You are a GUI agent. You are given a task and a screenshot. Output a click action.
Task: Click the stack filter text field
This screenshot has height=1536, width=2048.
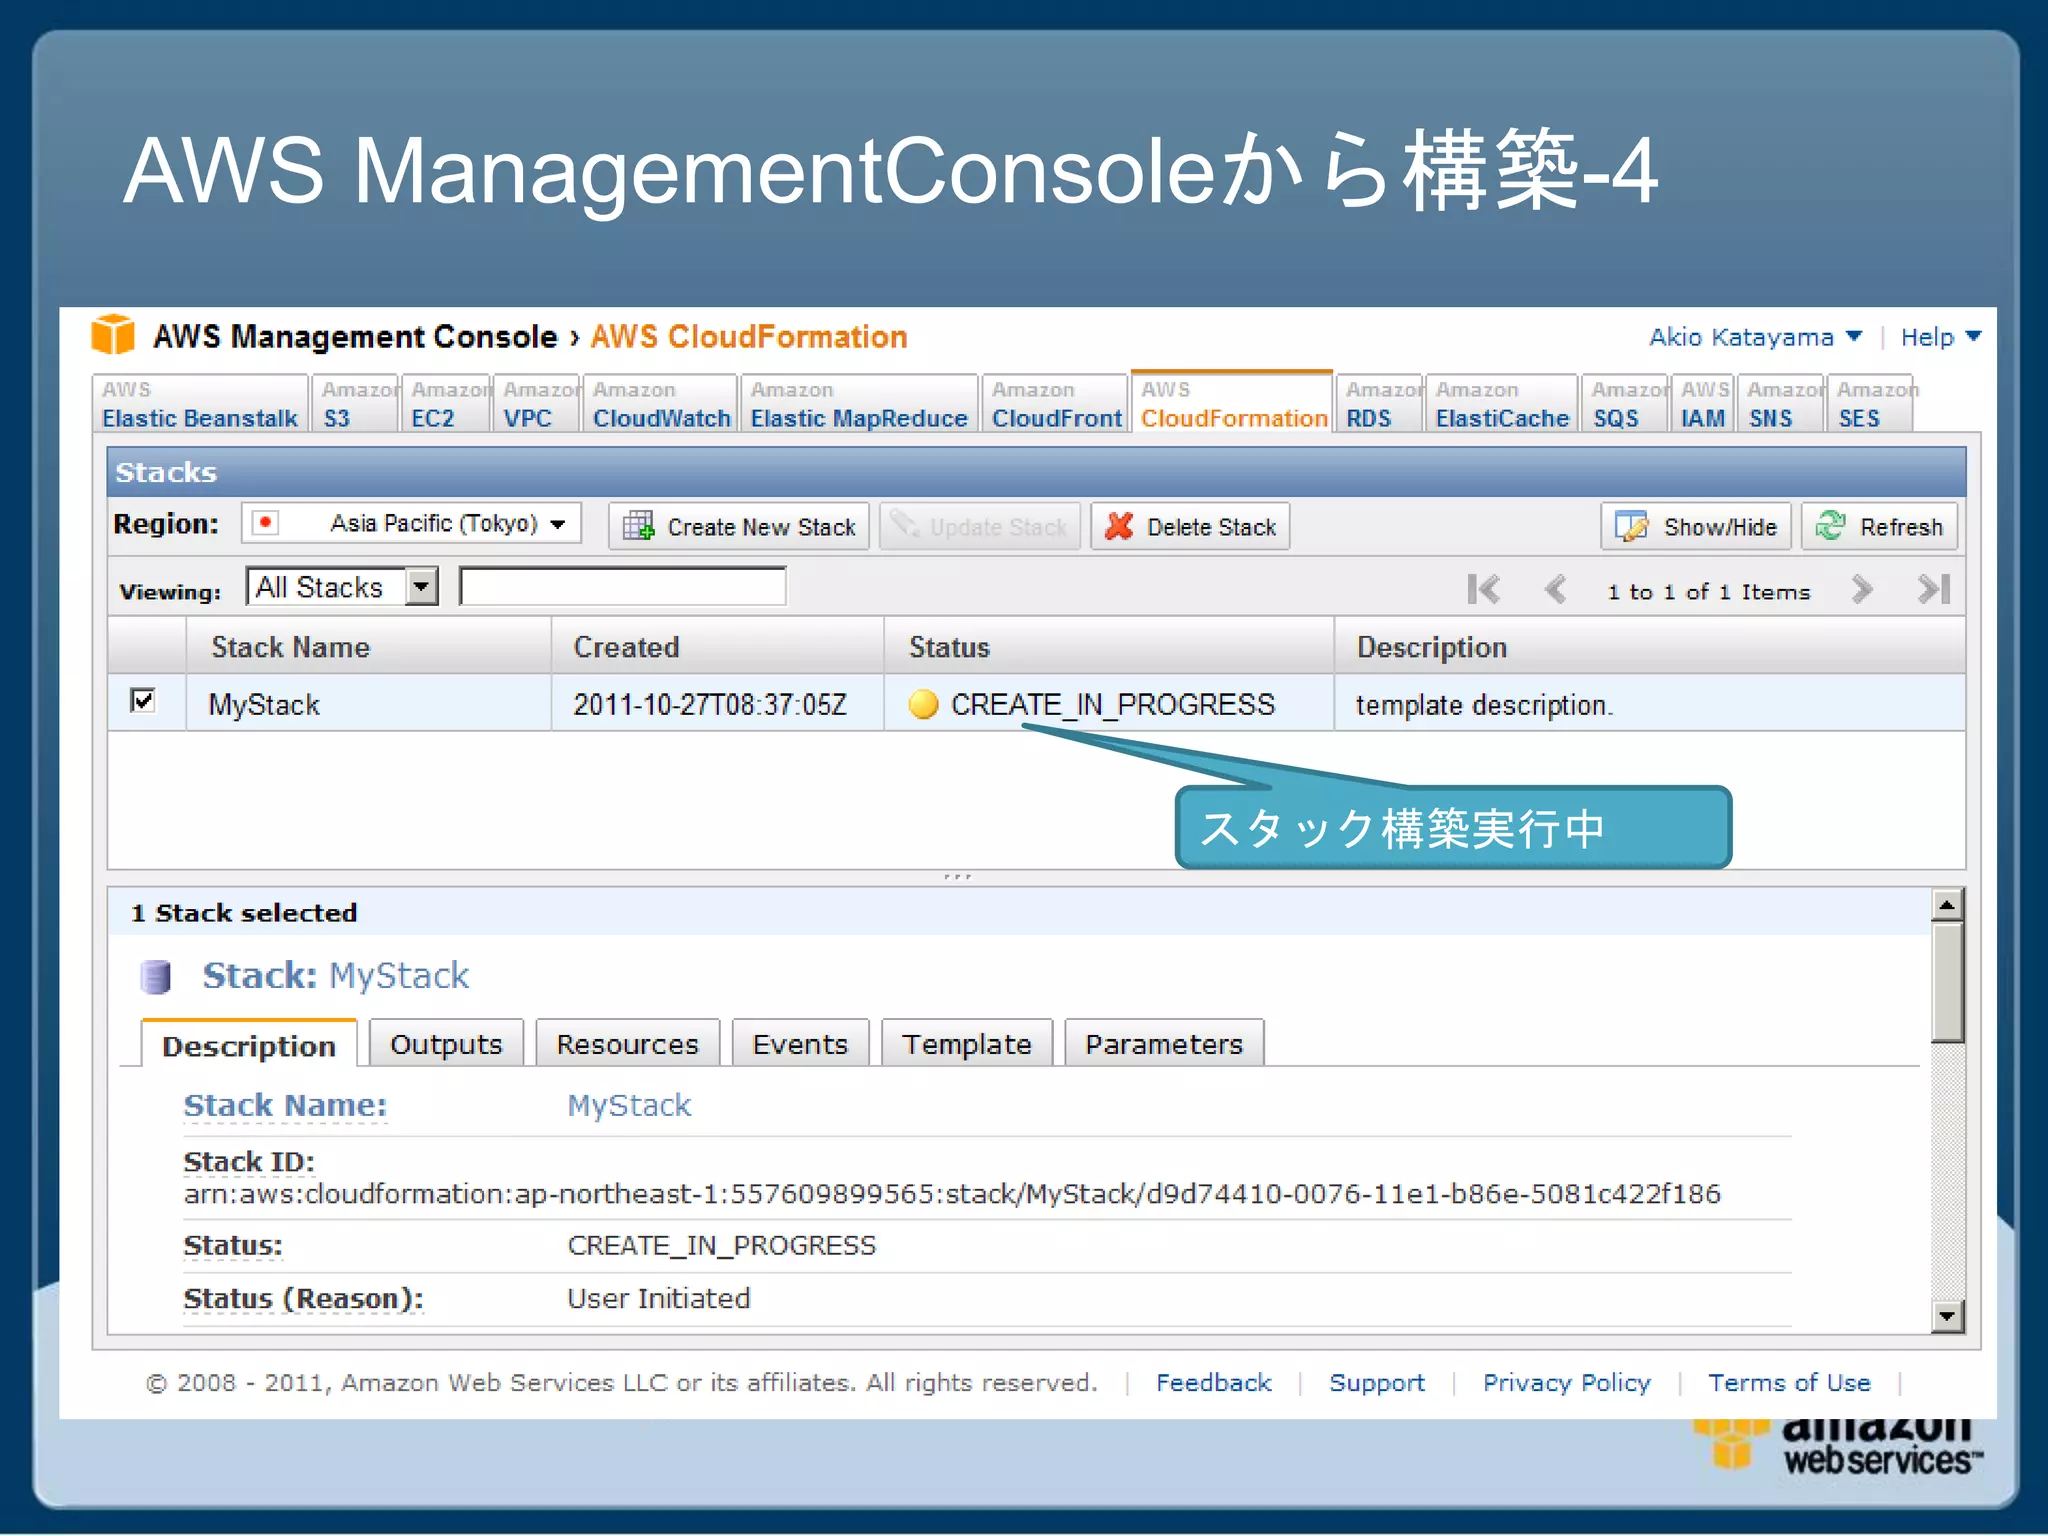coord(623,587)
